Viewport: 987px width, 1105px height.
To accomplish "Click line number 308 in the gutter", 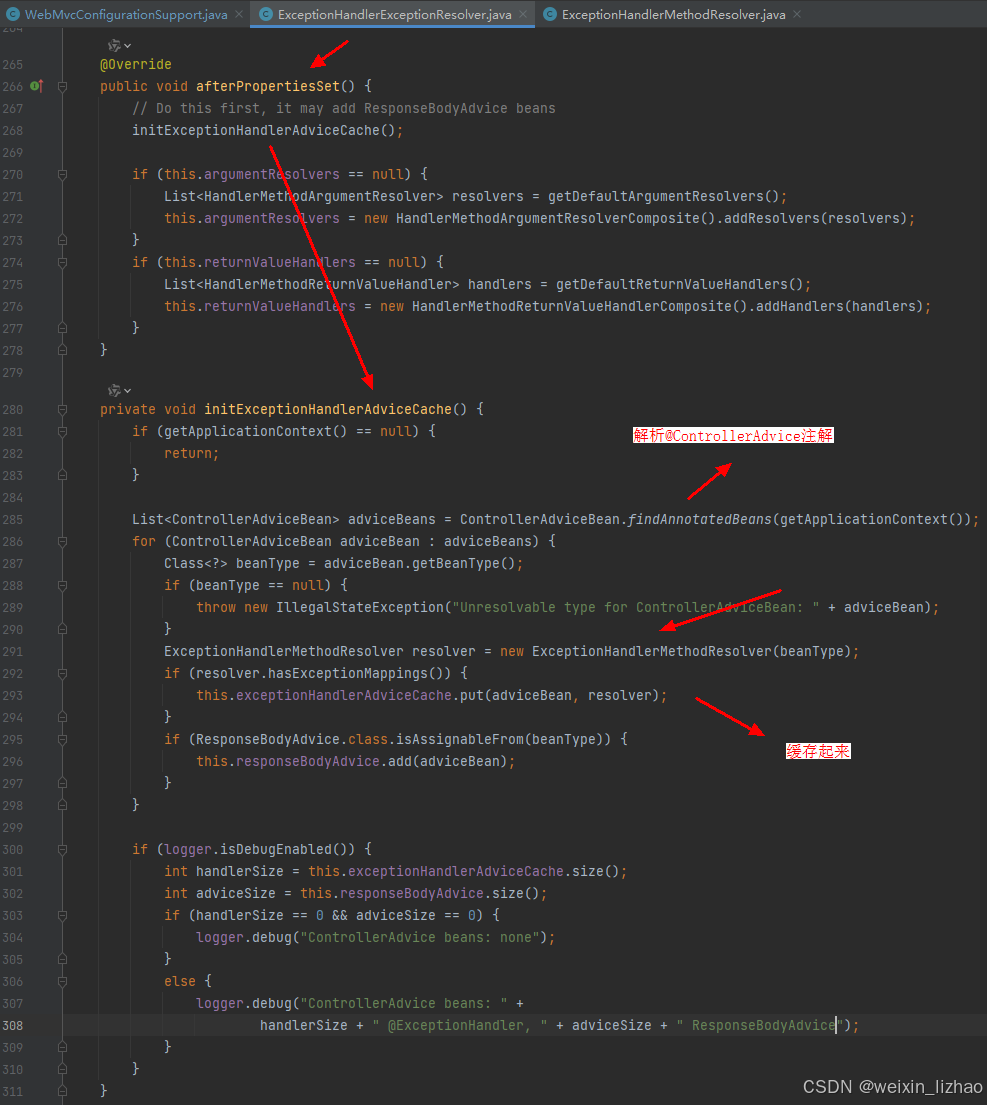I will [x=13, y=1025].
